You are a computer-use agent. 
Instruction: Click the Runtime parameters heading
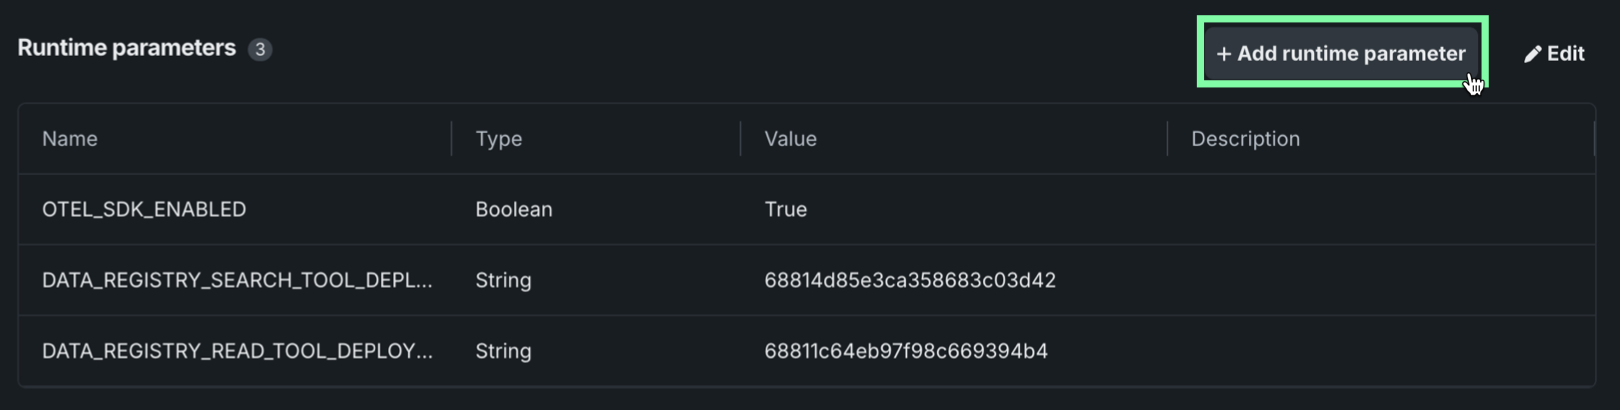pyautogui.click(x=127, y=48)
